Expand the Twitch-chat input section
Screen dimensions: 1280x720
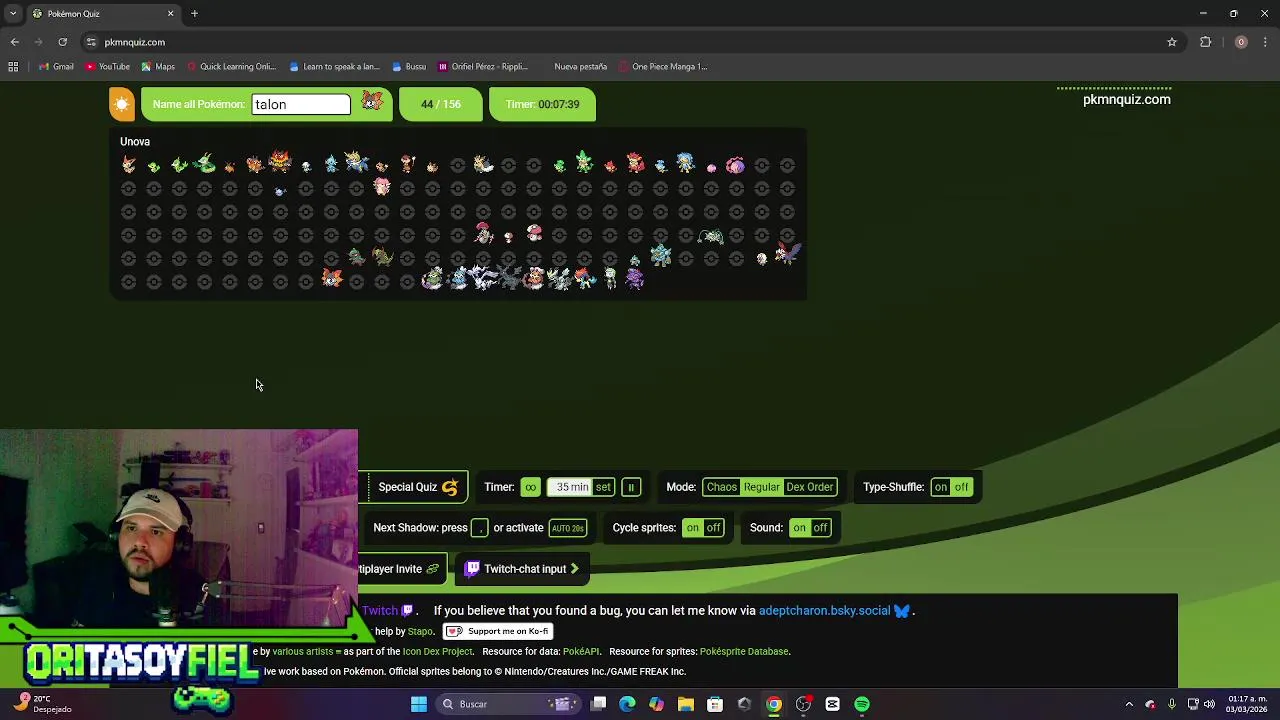tap(522, 569)
